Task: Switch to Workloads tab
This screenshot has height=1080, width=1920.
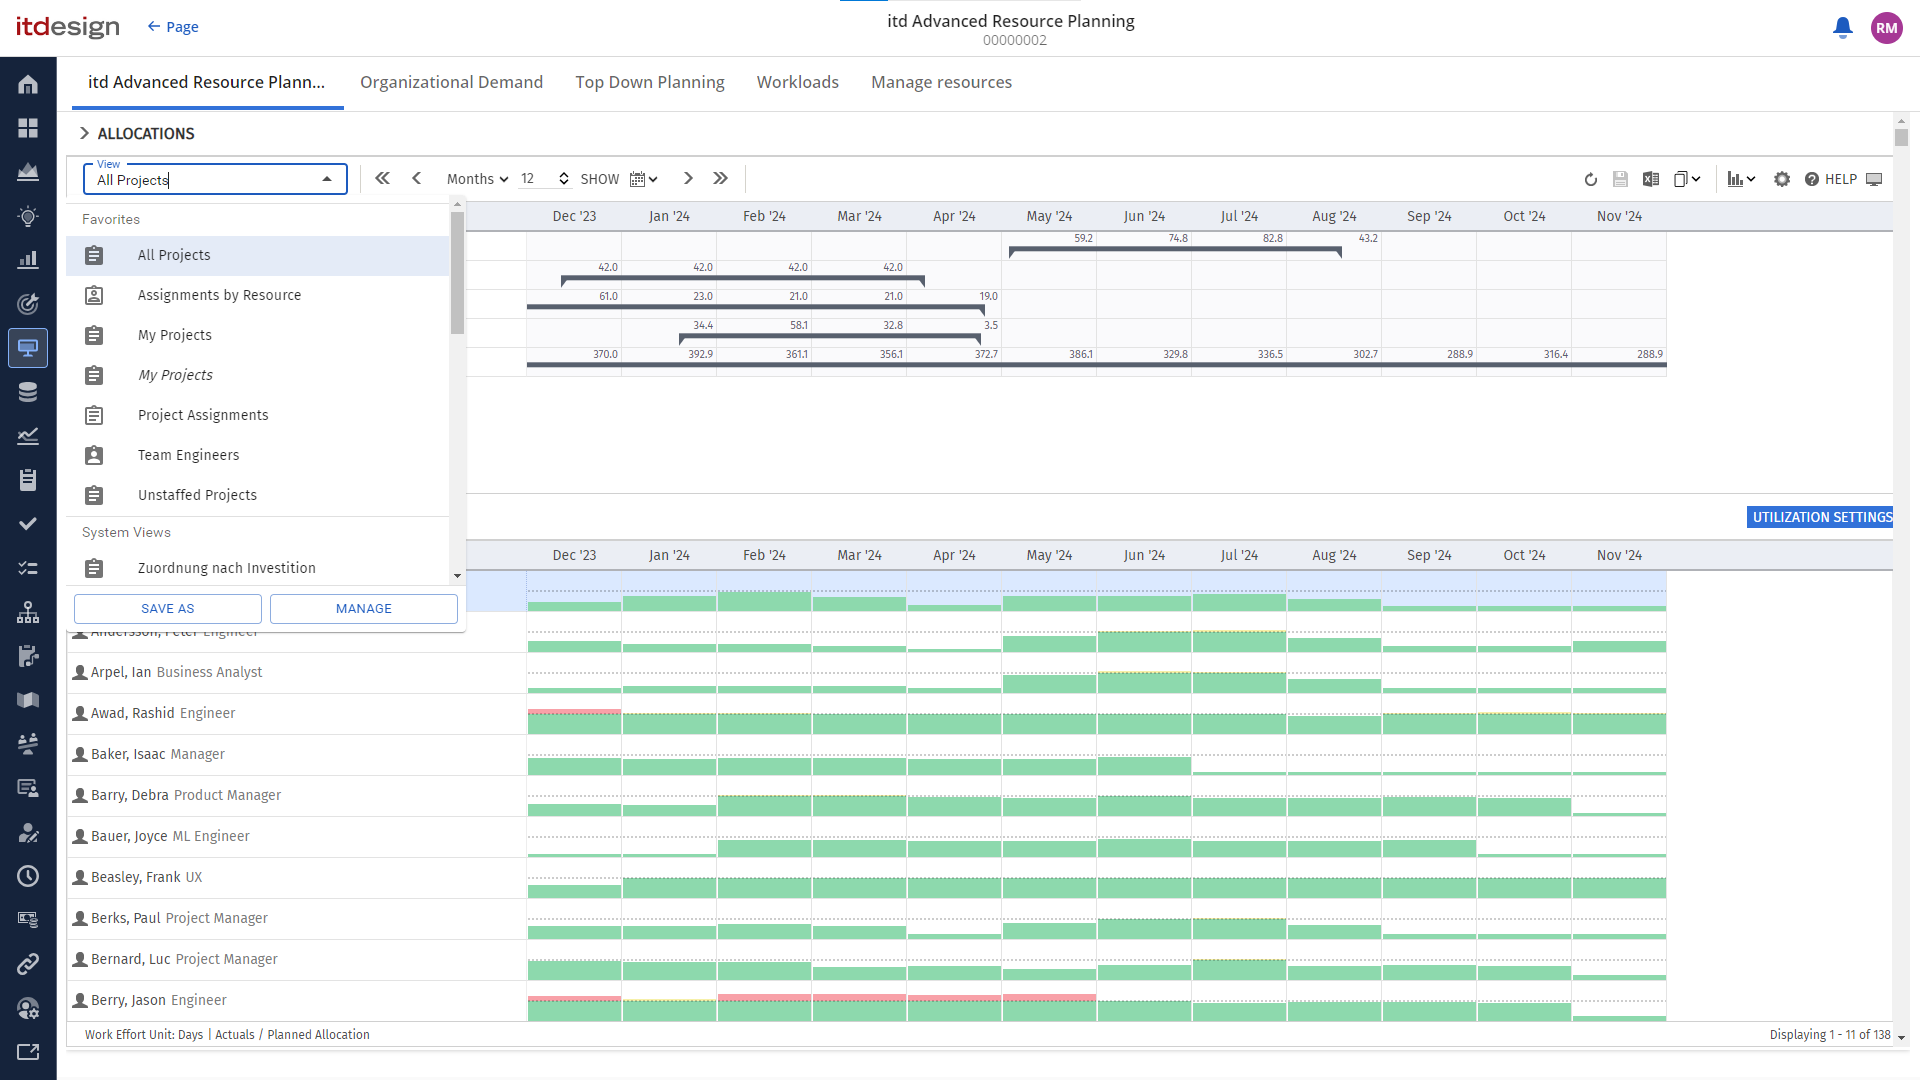Action: (x=797, y=82)
